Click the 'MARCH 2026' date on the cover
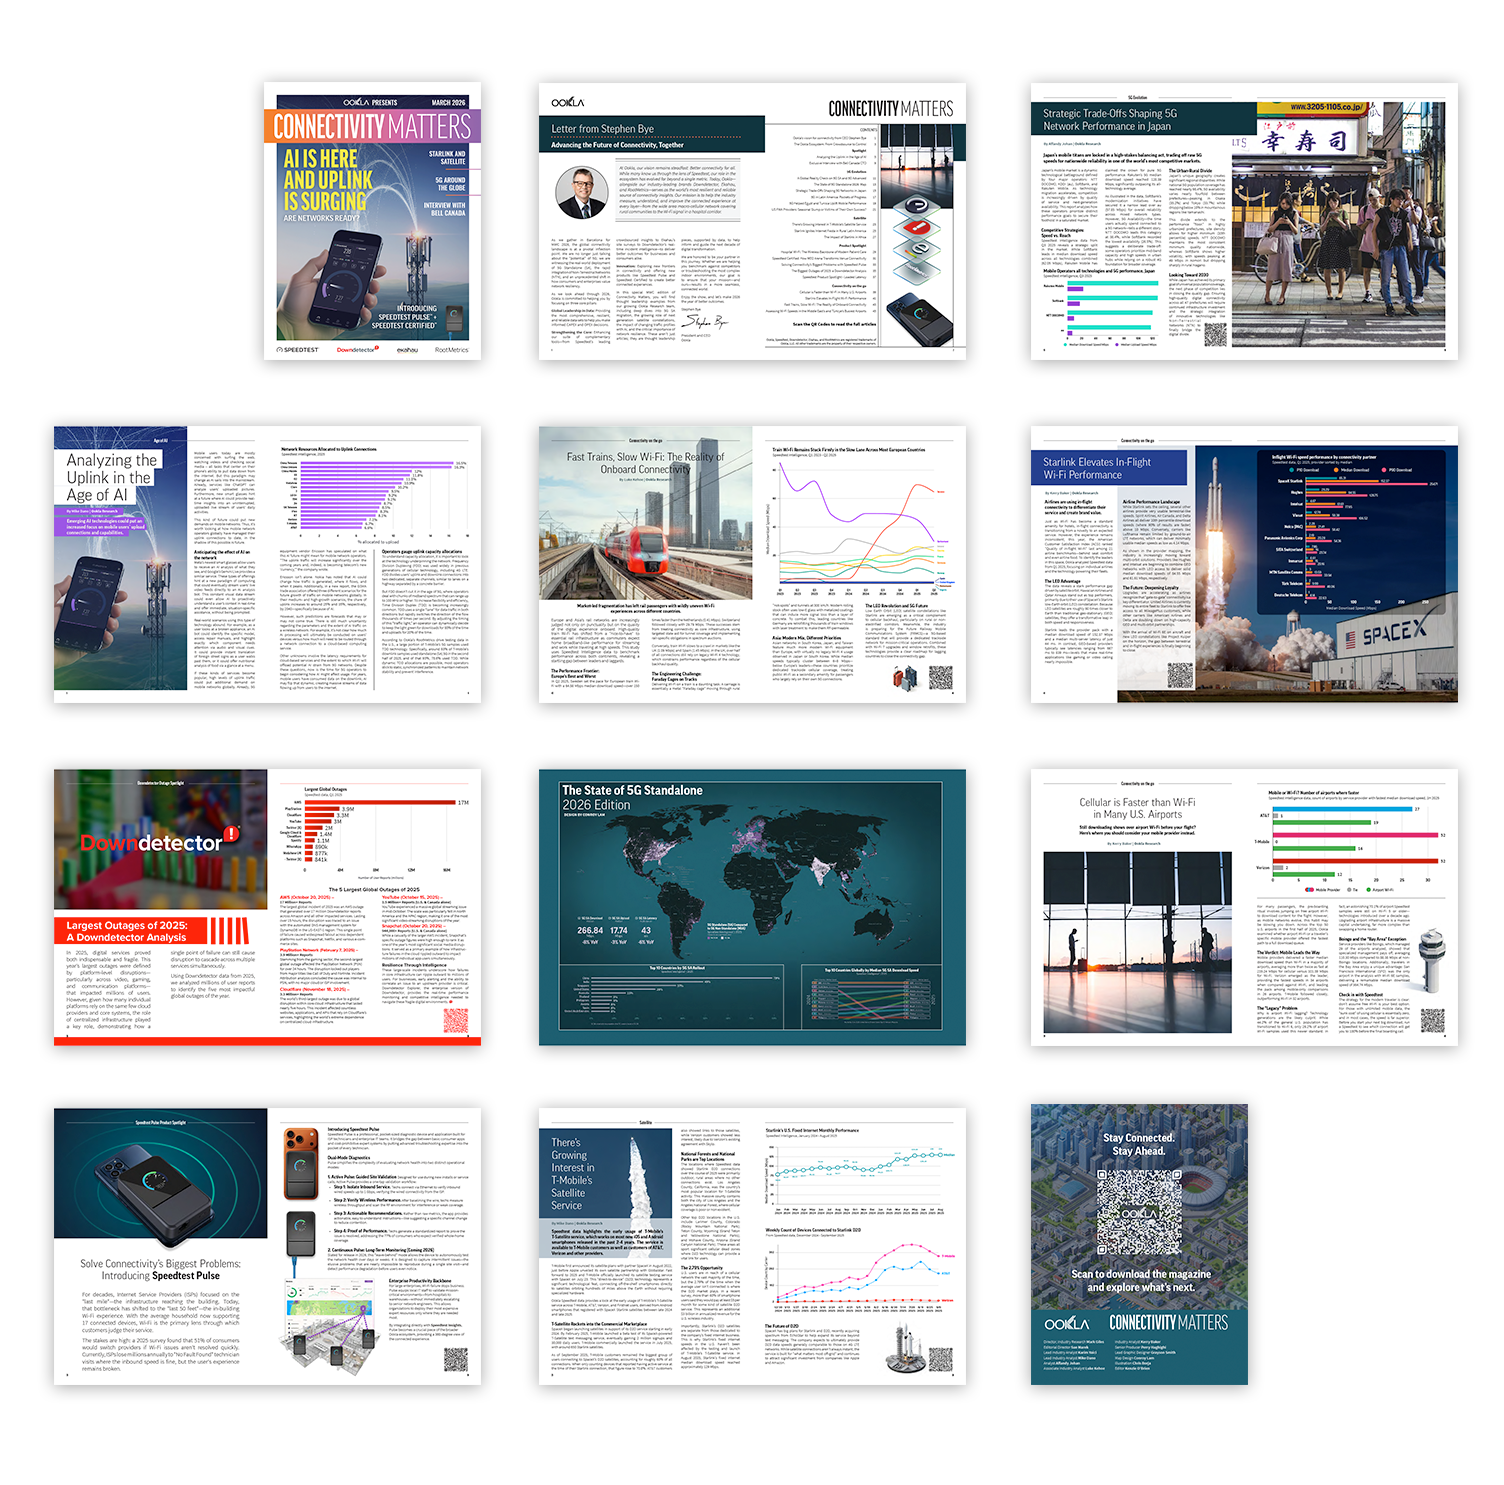 [x=448, y=102]
